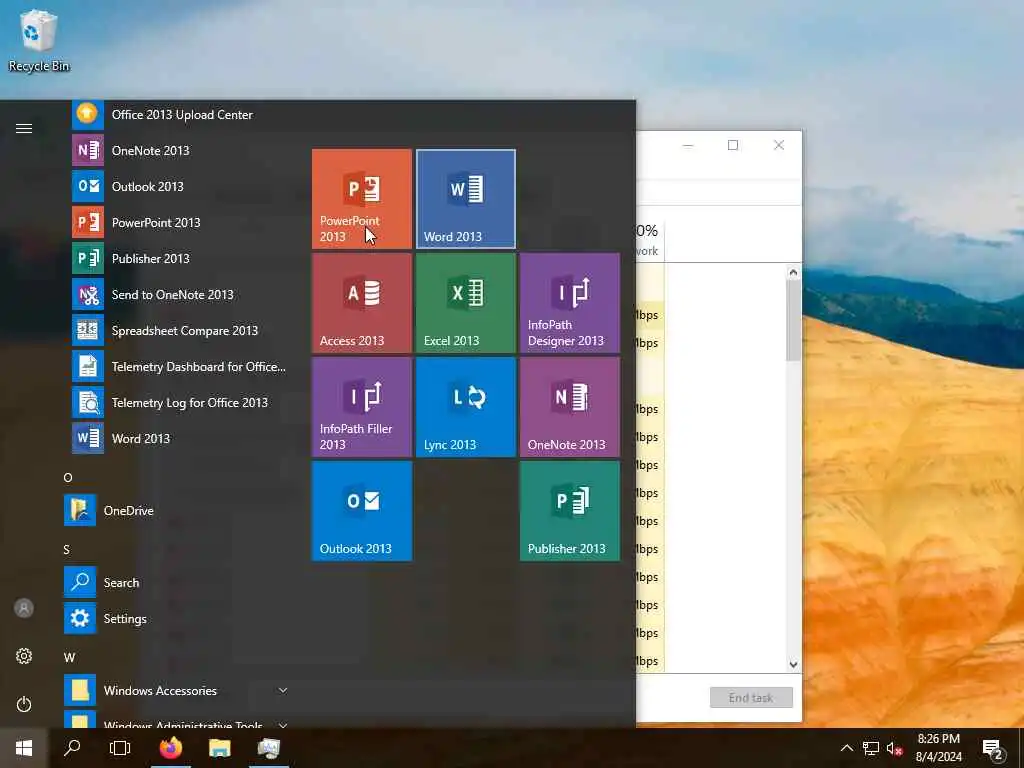
Task: Launch Firefox from the taskbar
Action: [171, 748]
